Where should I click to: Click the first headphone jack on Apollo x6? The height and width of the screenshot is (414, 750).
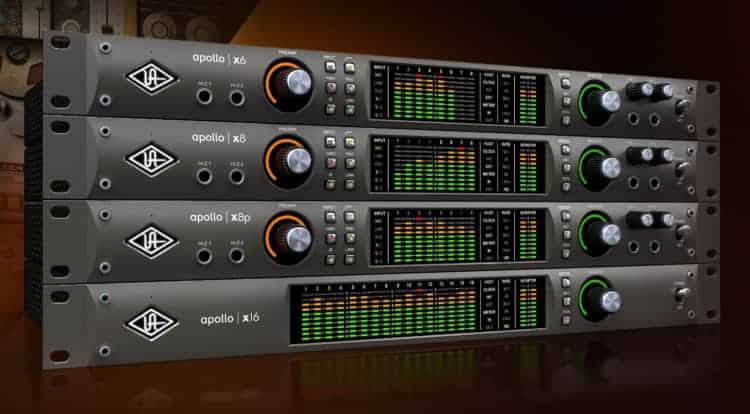tap(634, 119)
